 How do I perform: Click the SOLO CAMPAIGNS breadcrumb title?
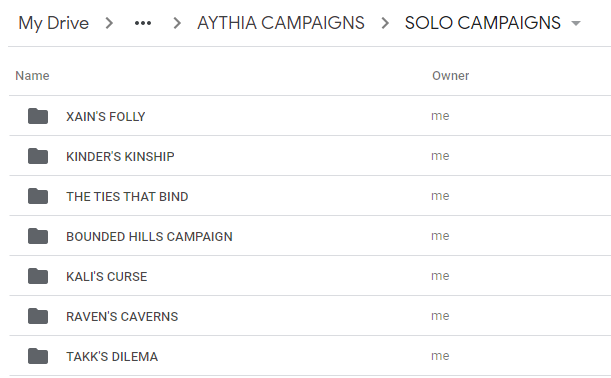click(x=482, y=23)
